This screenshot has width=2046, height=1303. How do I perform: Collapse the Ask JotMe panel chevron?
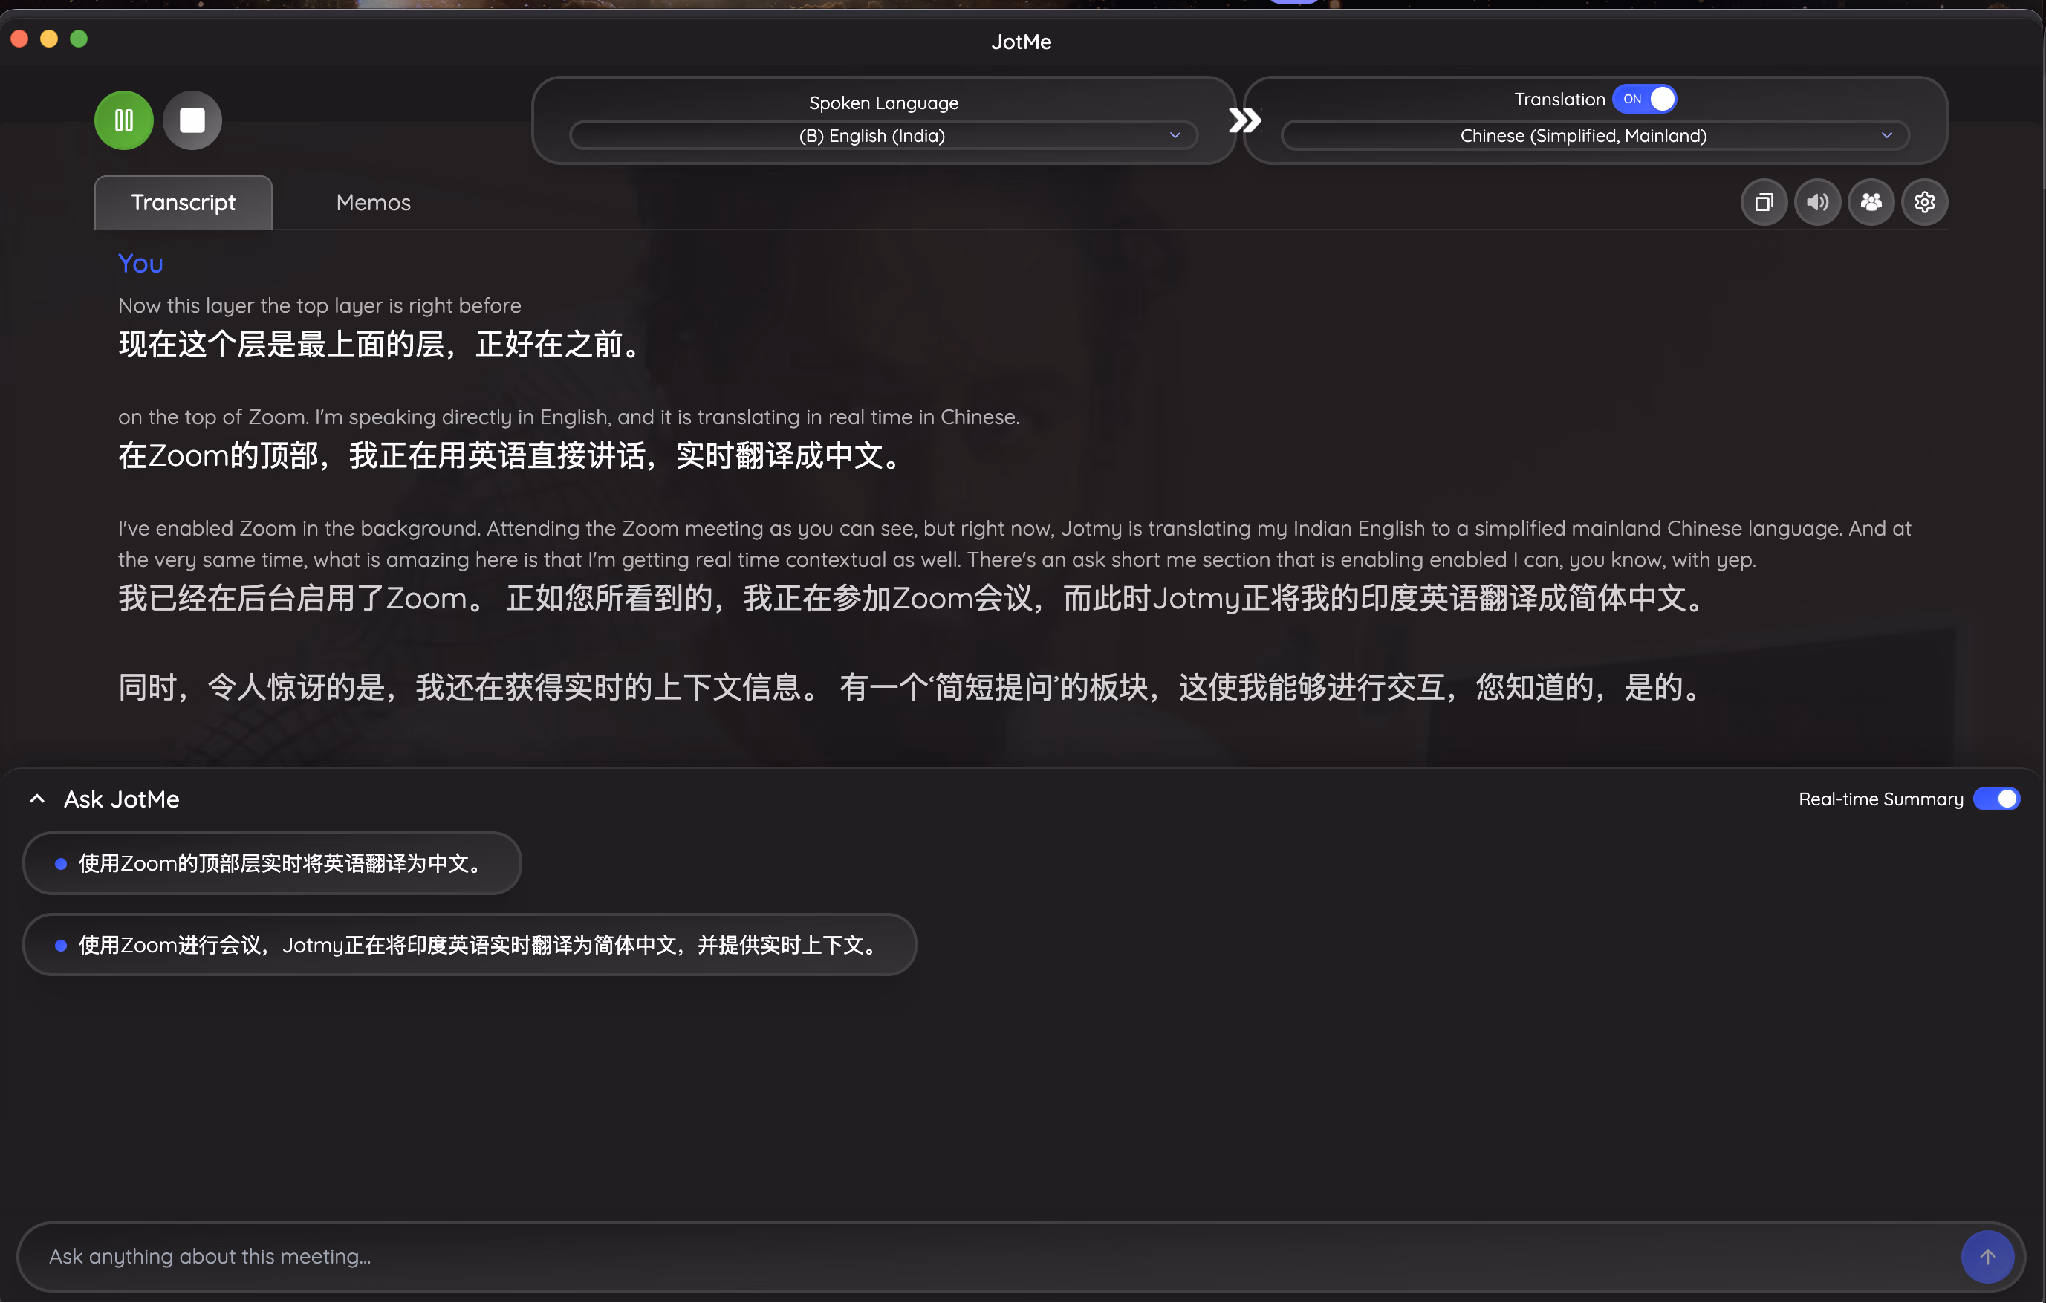pyautogui.click(x=37, y=799)
